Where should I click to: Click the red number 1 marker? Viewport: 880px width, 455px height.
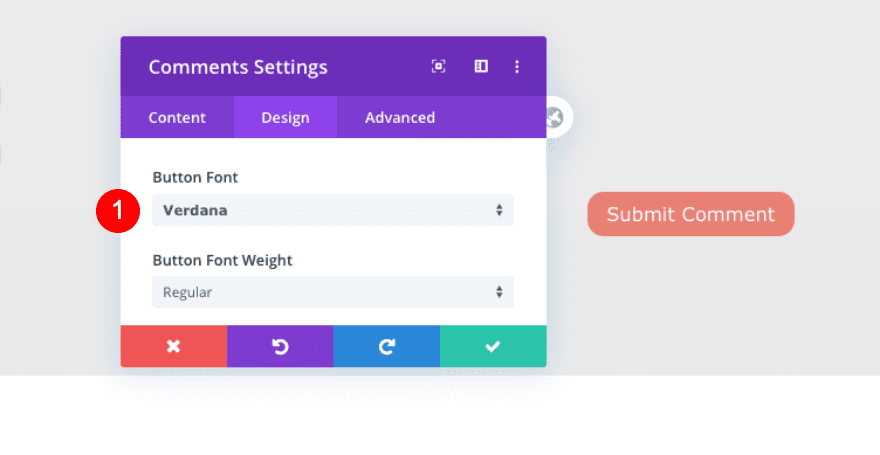pos(117,210)
